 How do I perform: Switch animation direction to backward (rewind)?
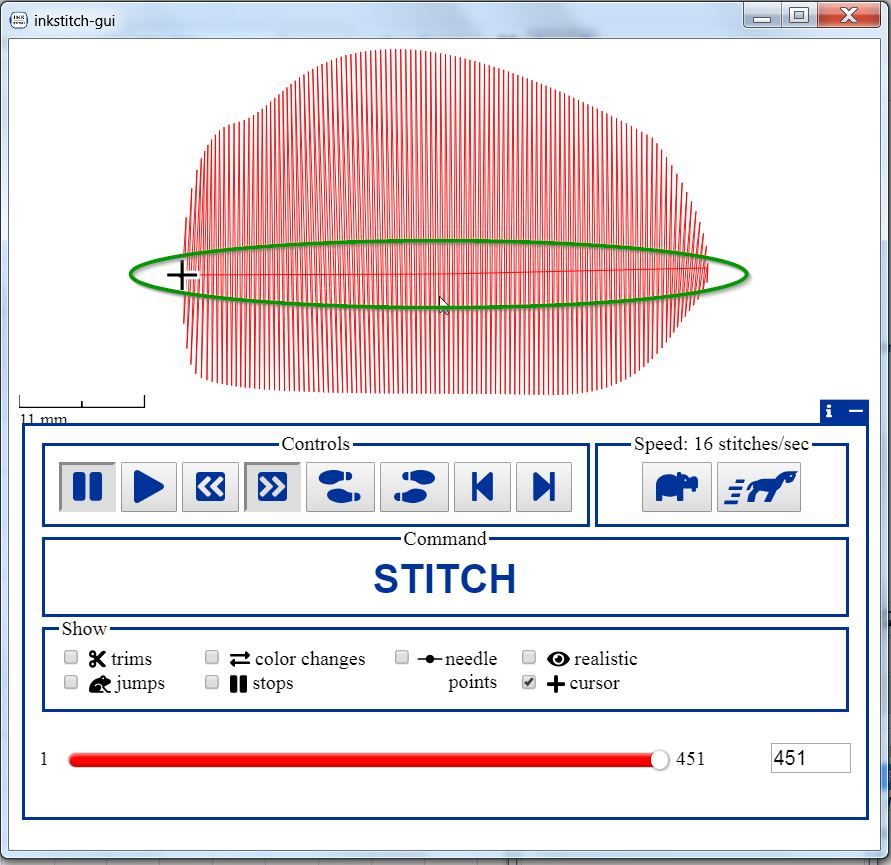(210, 487)
